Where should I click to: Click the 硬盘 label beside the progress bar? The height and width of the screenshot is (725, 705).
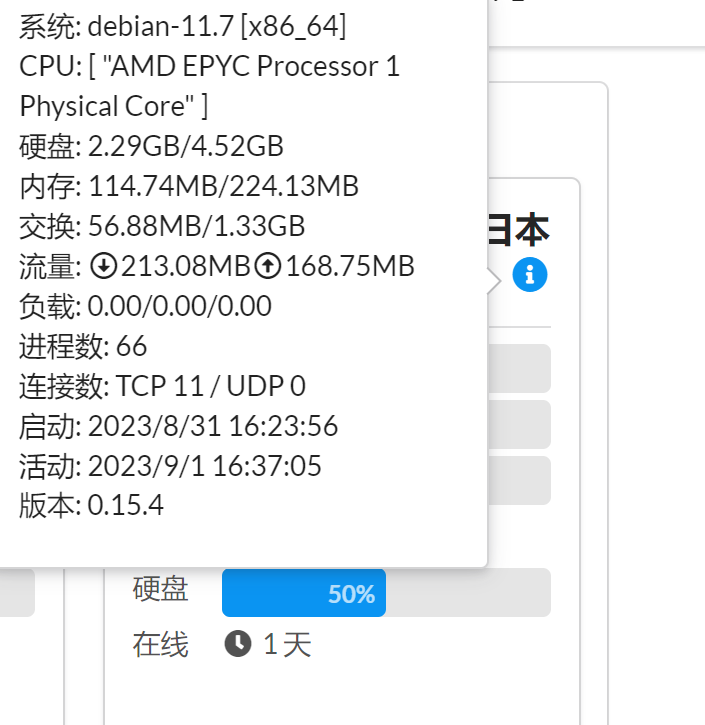point(160,589)
